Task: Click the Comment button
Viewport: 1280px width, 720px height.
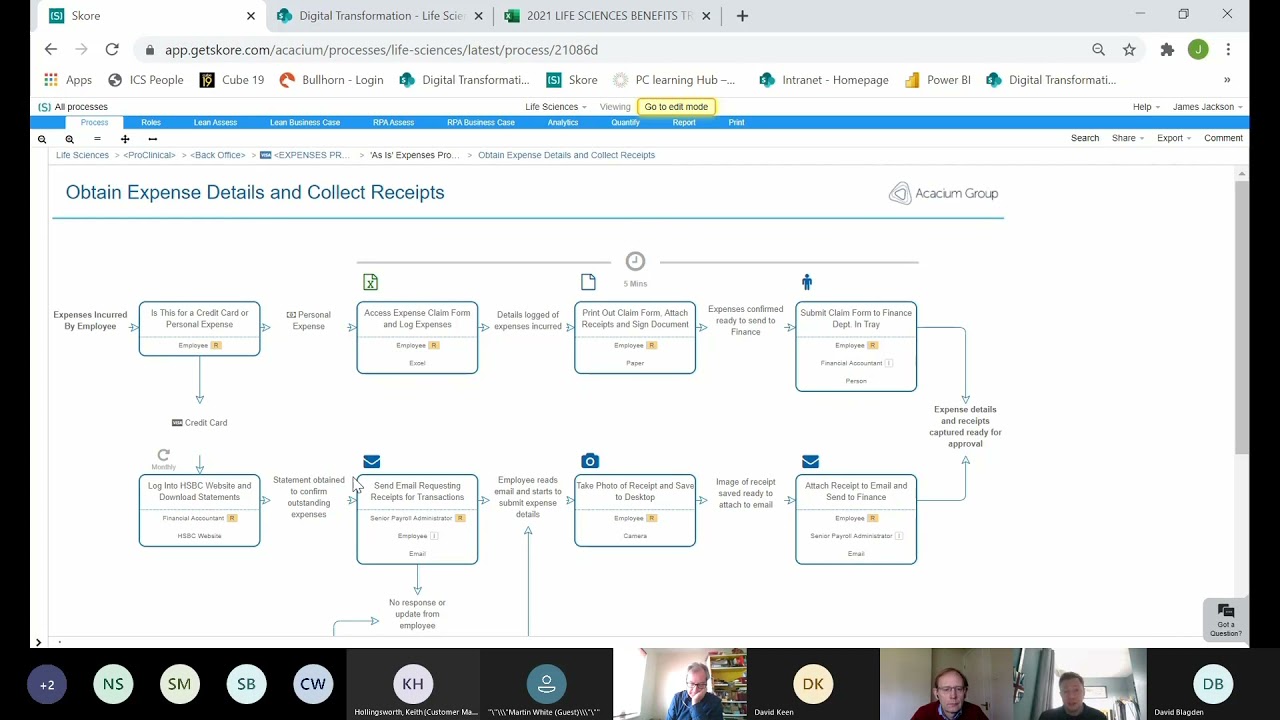Action: click(x=1223, y=138)
